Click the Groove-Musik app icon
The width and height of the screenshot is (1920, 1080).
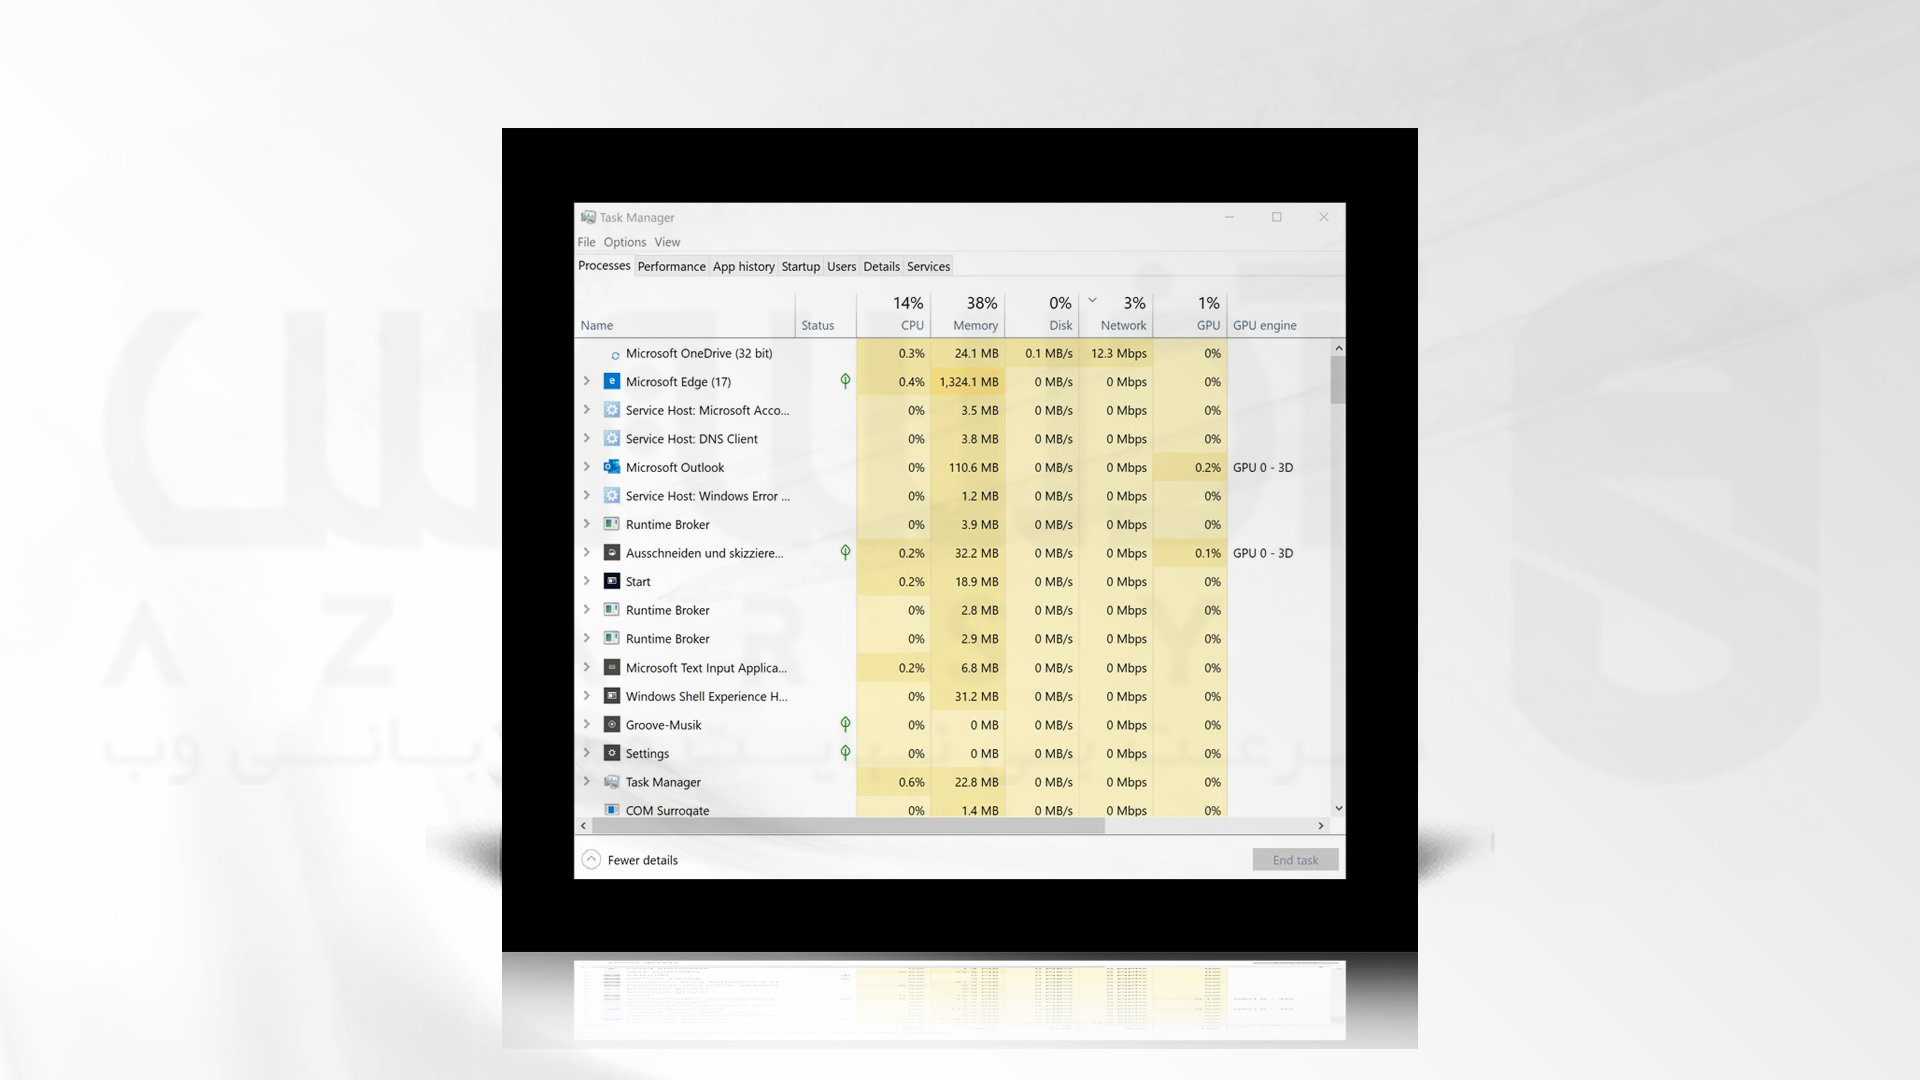pyautogui.click(x=612, y=724)
